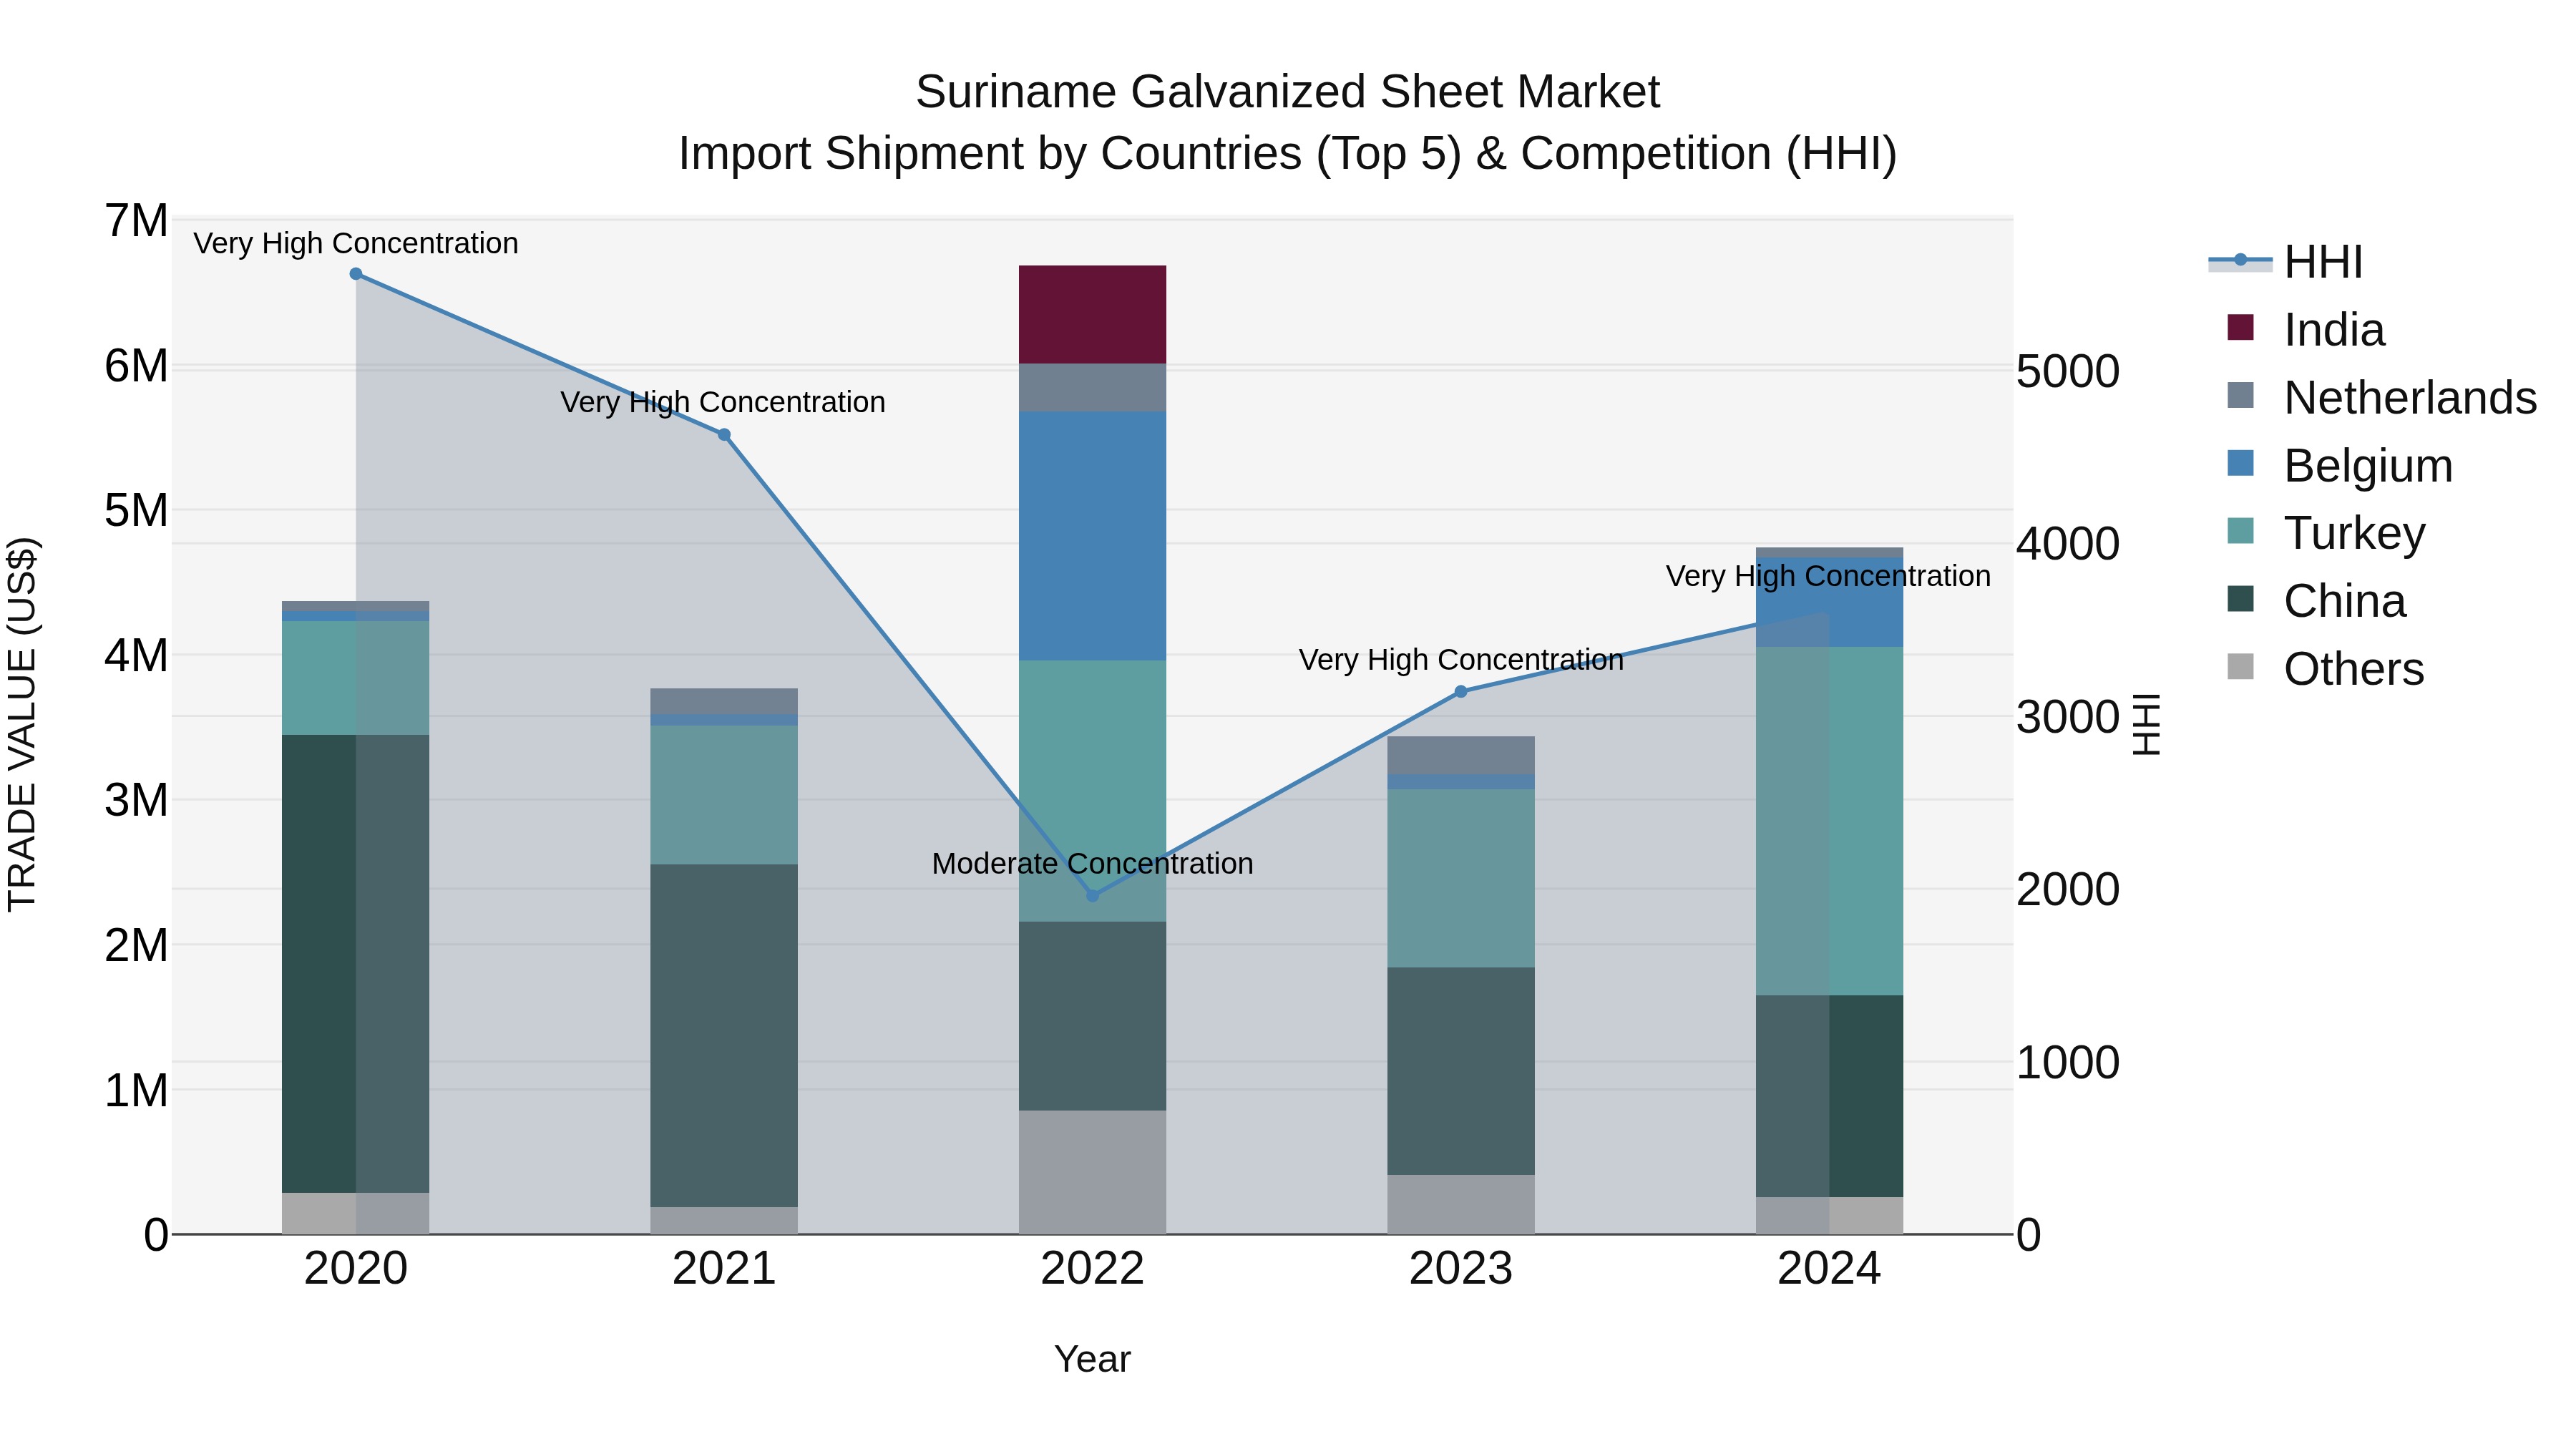
Task: Click the Others gray legend swatch
Action: click(x=2241, y=666)
